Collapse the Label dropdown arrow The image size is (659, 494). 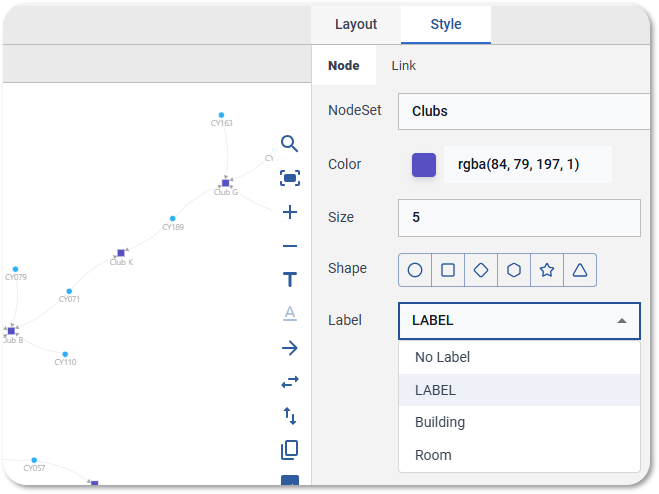click(x=622, y=321)
